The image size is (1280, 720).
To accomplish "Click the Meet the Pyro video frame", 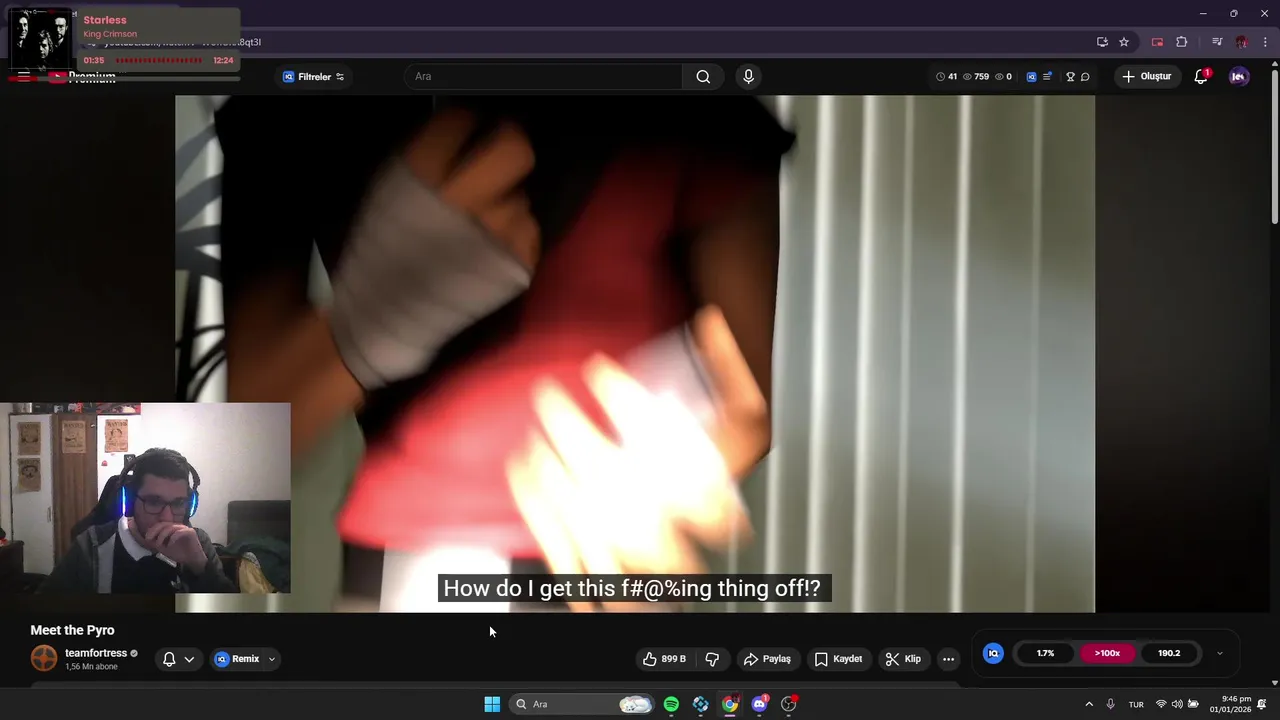I will coord(635,353).
